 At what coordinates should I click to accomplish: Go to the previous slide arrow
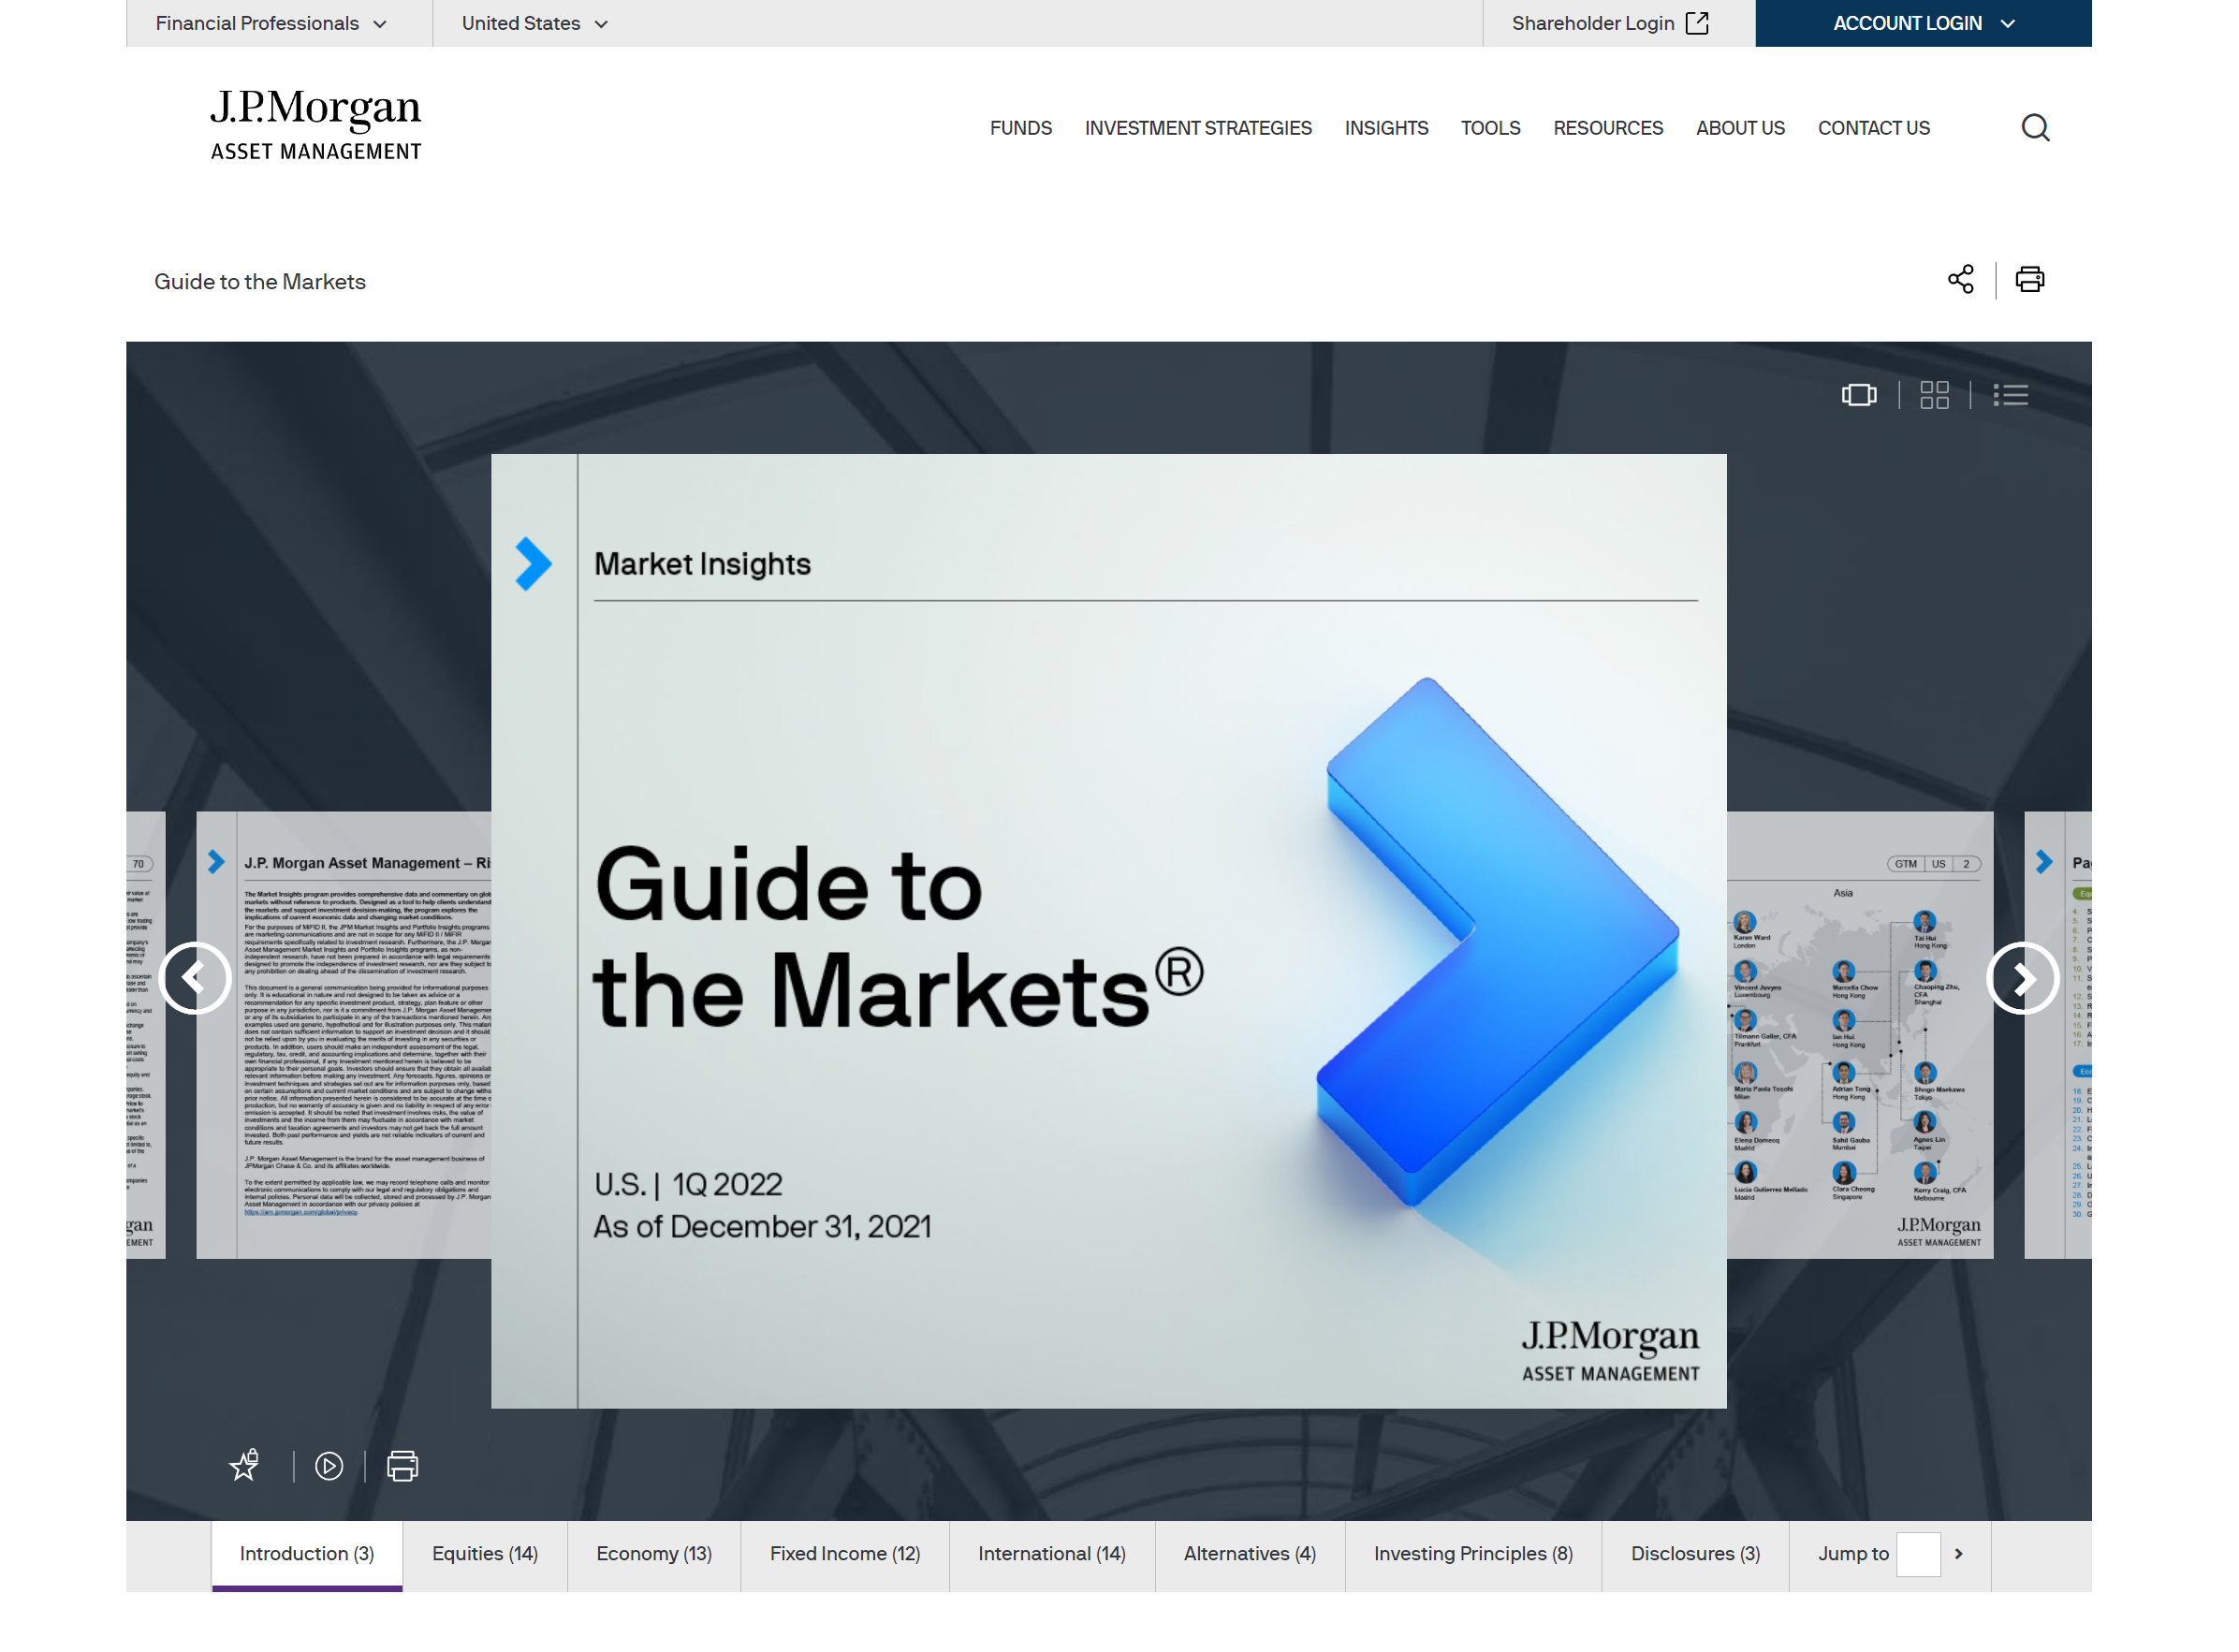tap(195, 978)
